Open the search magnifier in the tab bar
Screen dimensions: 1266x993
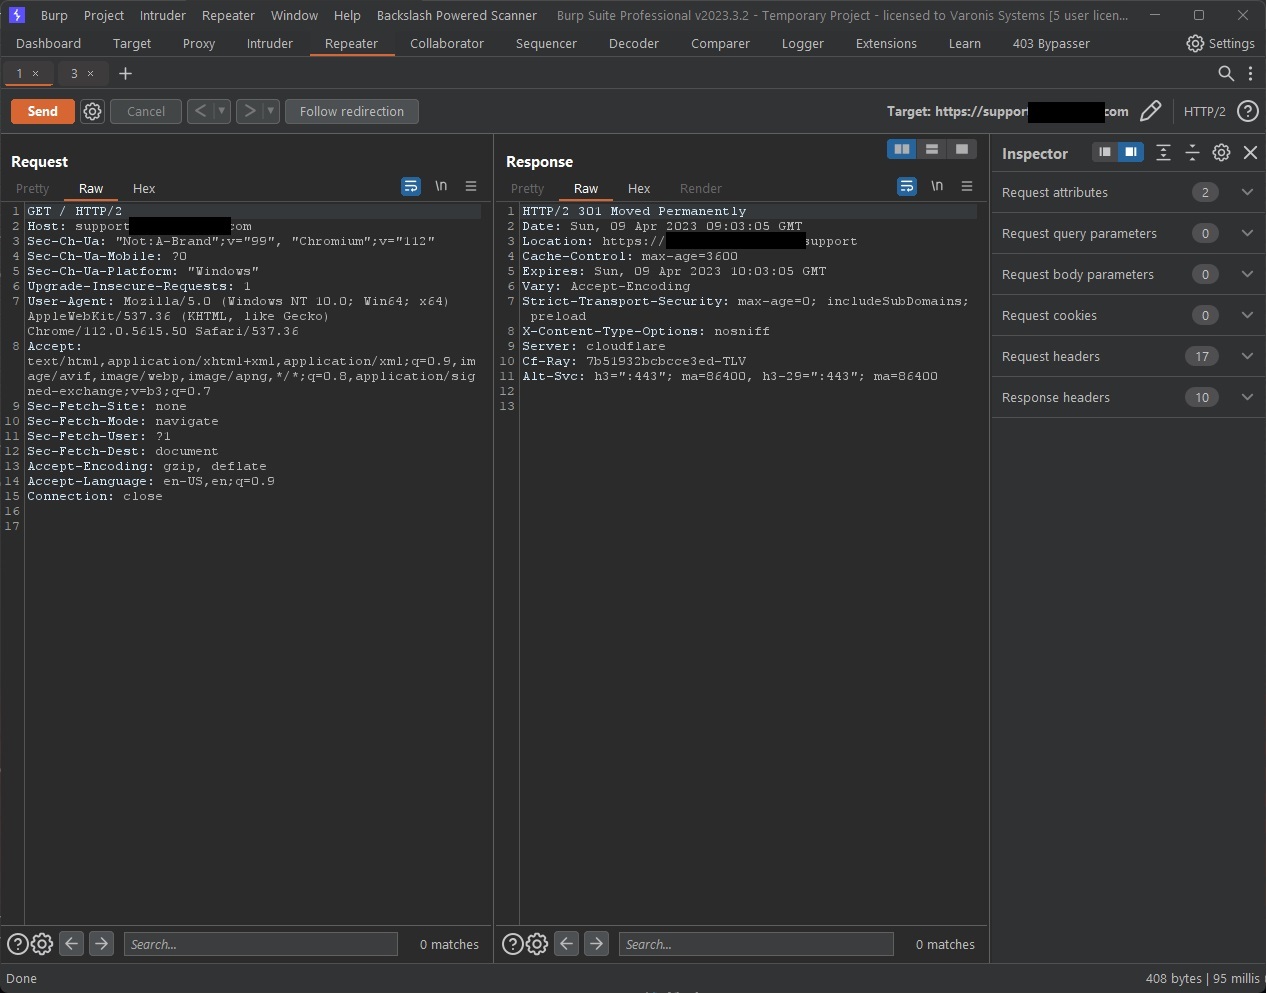(x=1225, y=73)
